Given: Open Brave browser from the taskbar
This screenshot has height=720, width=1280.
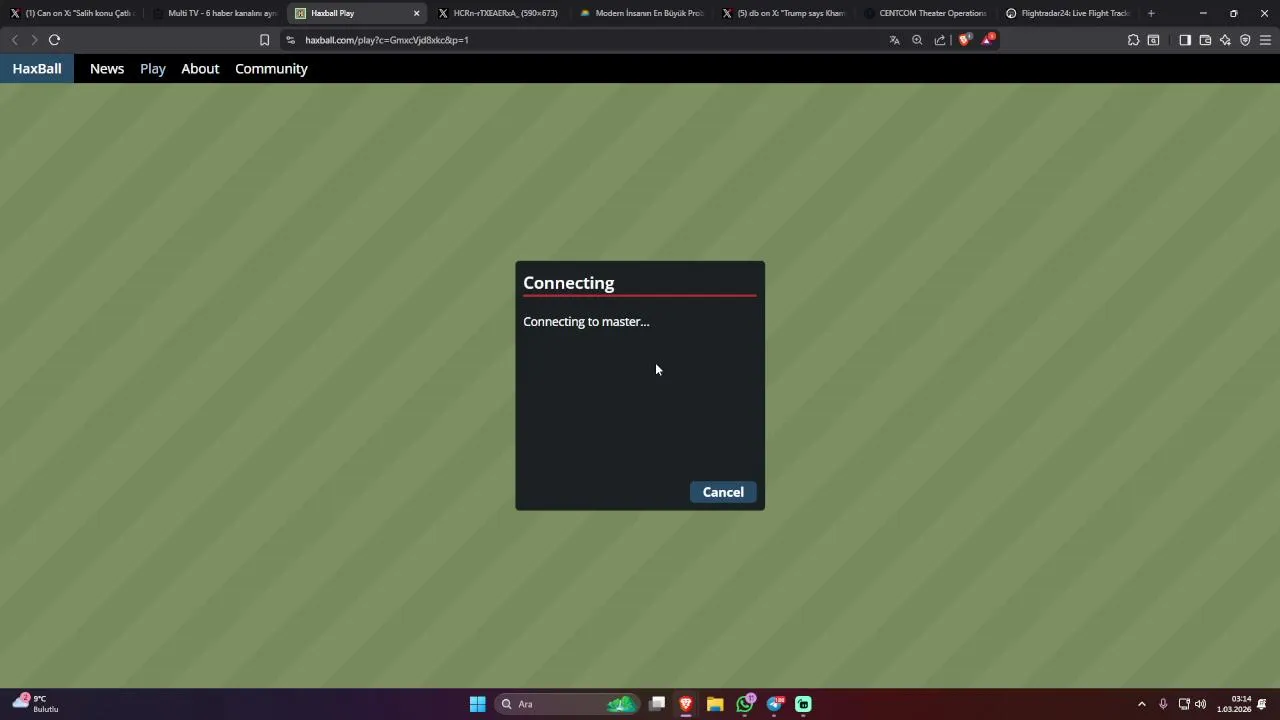Looking at the screenshot, I should point(686,704).
